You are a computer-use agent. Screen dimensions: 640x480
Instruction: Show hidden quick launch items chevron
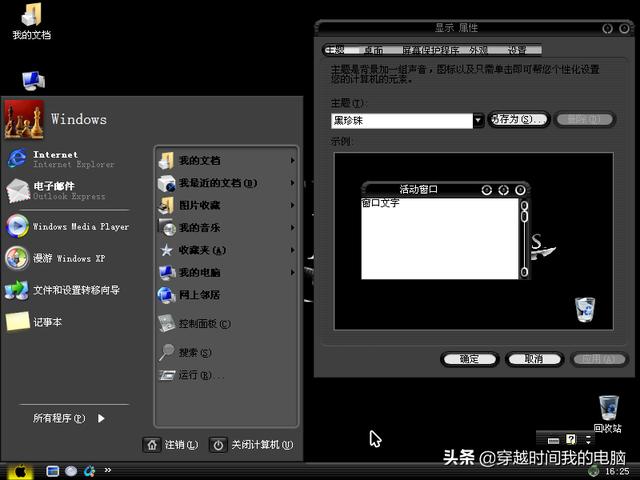[108, 470]
